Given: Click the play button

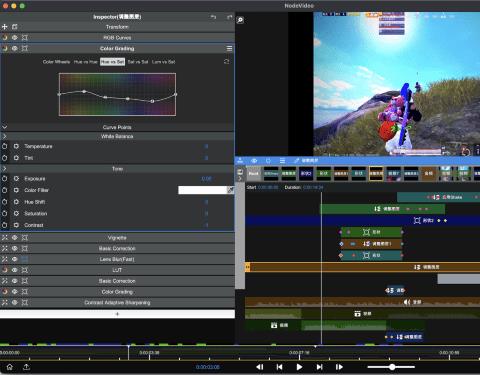Looking at the screenshot, I should (x=299, y=367).
